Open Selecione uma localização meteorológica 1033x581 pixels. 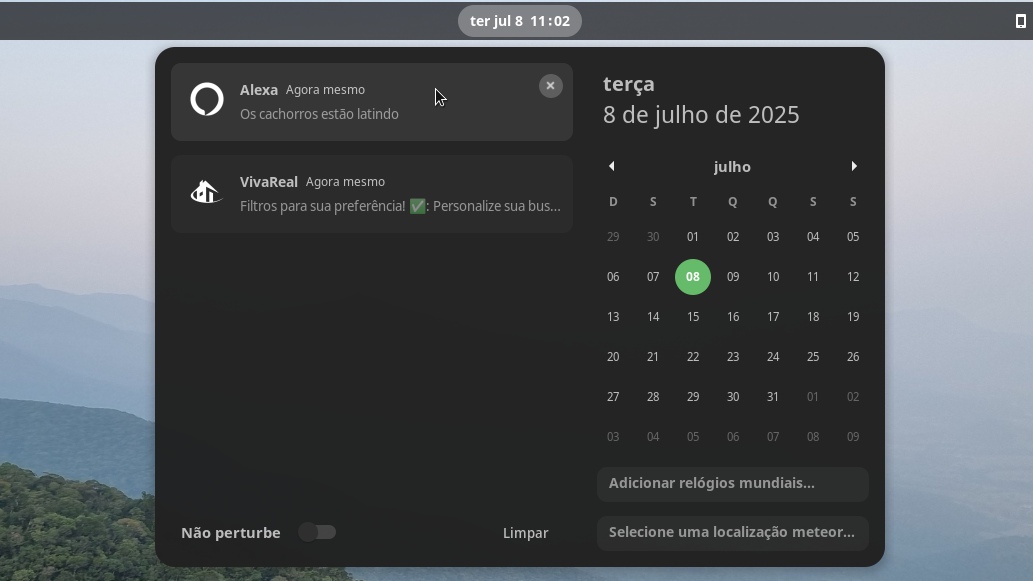point(733,532)
